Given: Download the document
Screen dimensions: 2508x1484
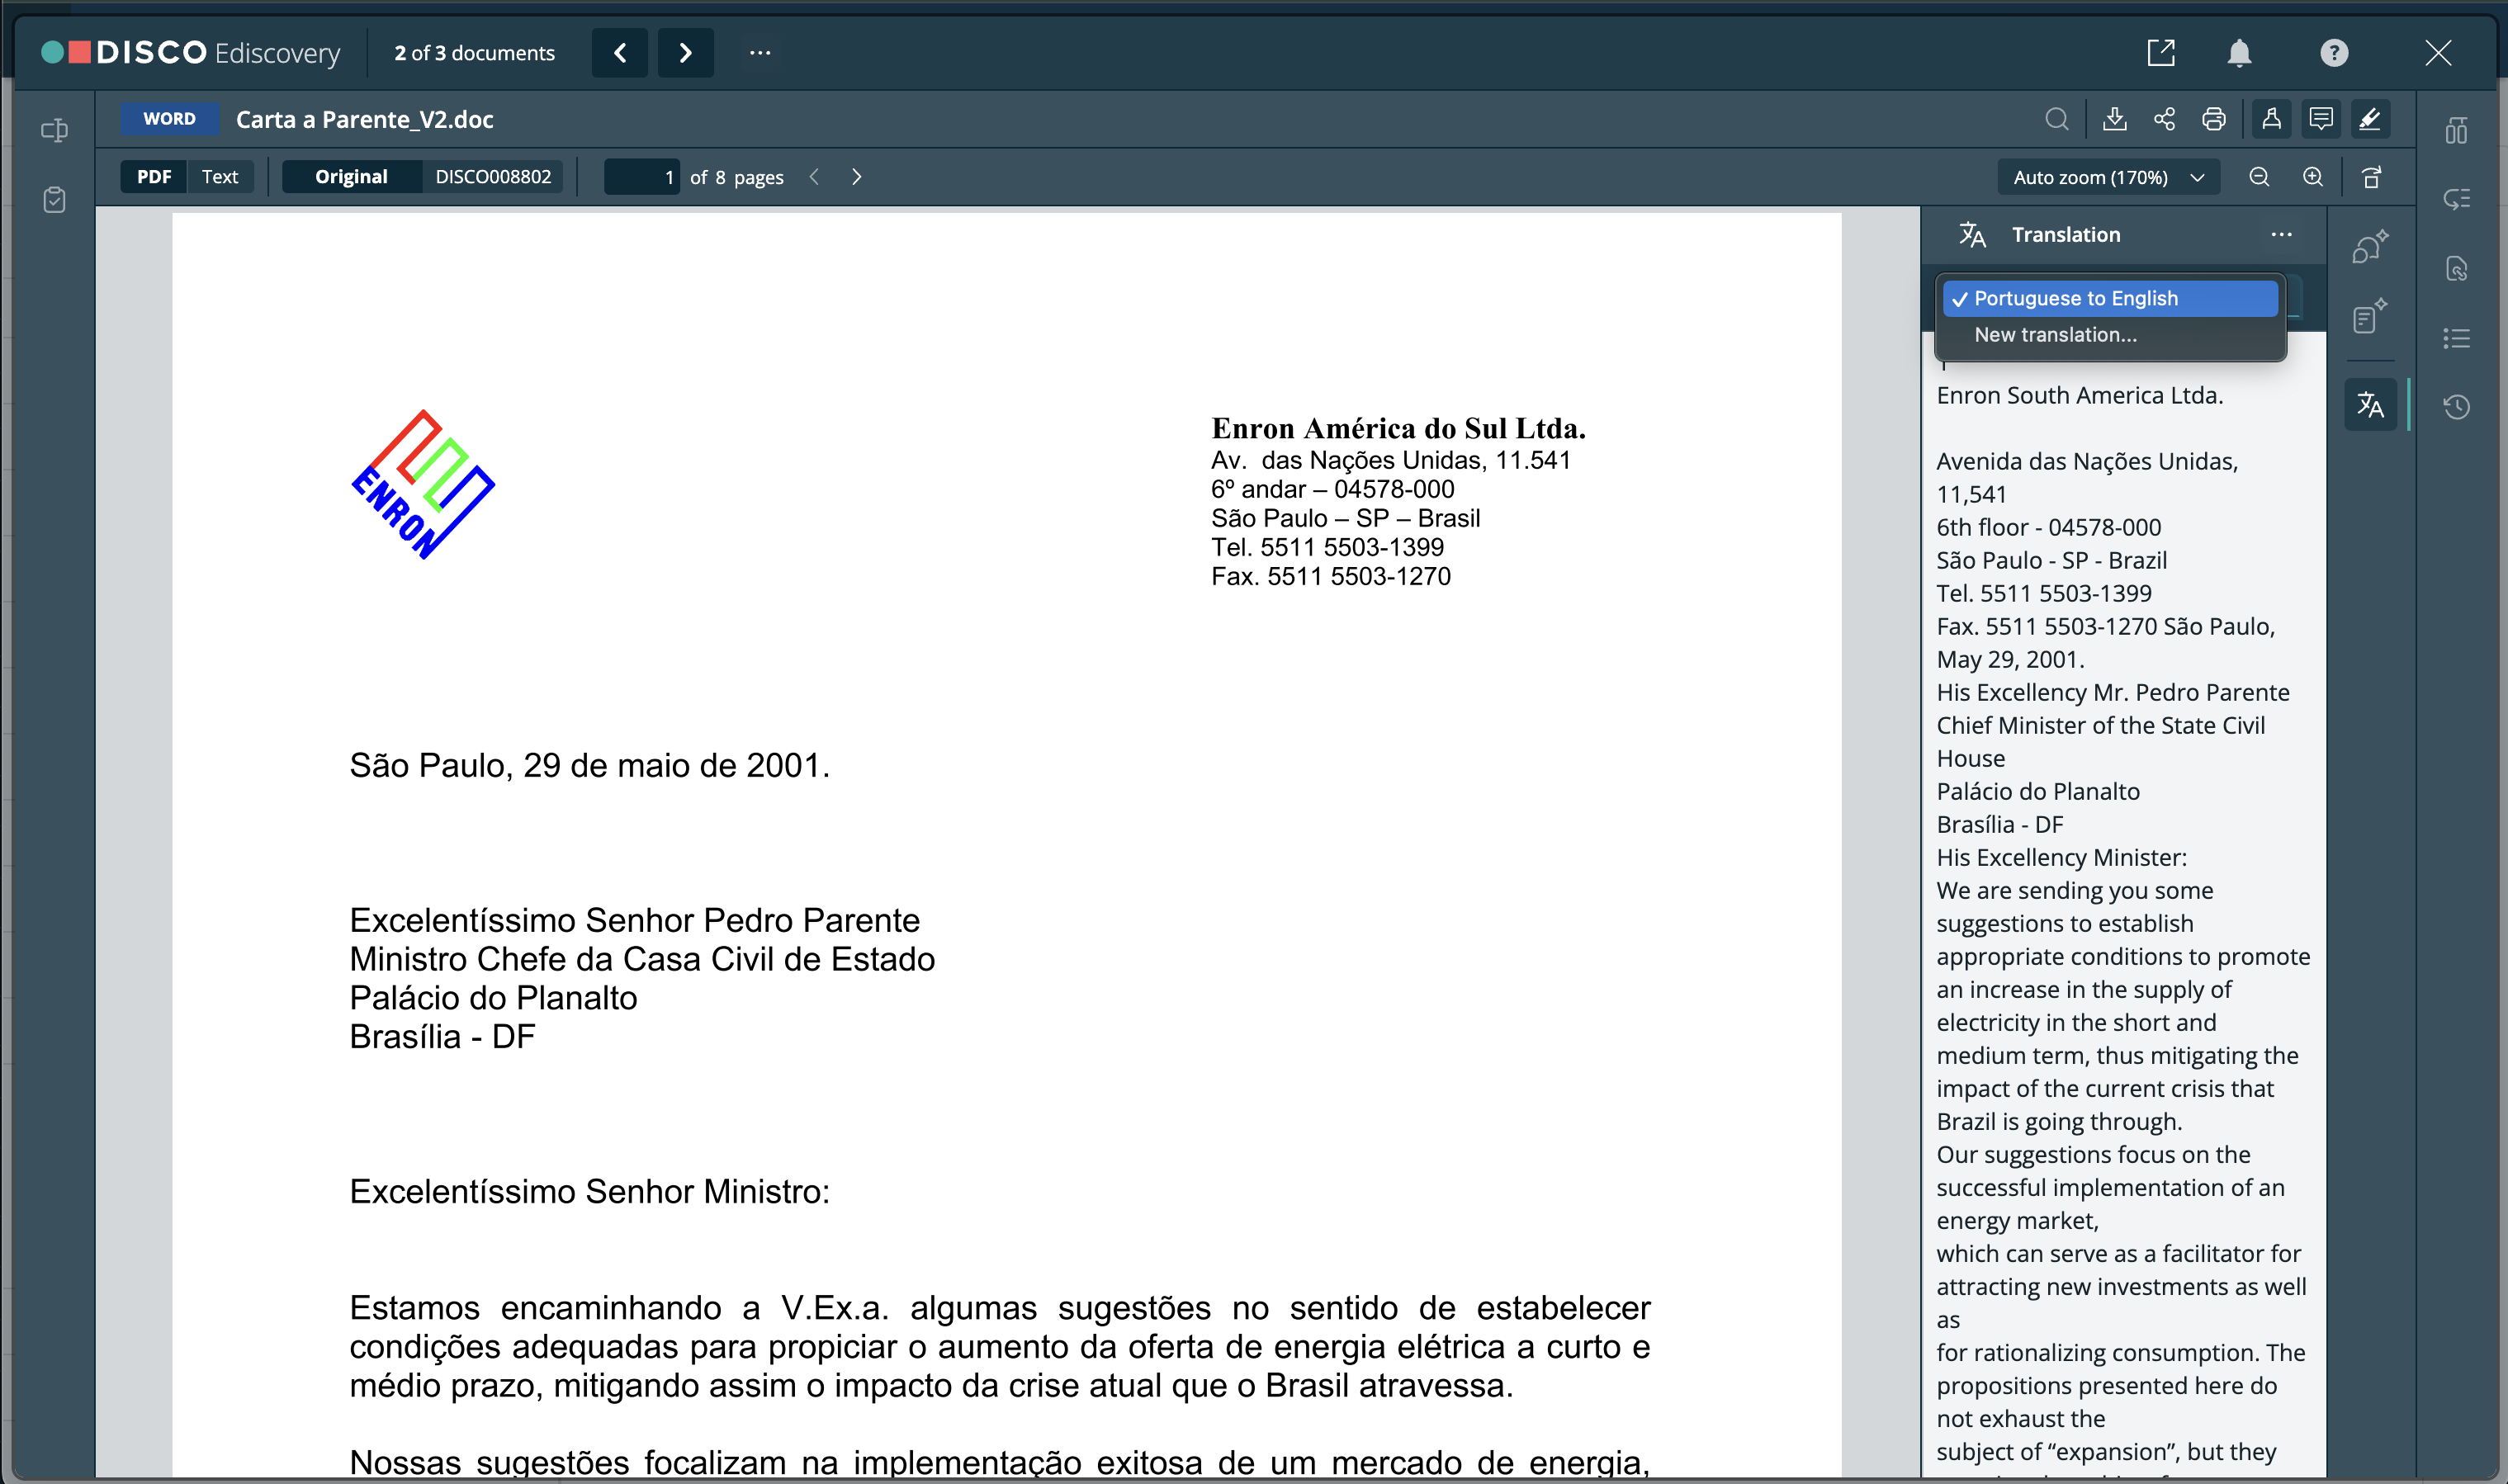Looking at the screenshot, I should pos(2114,120).
